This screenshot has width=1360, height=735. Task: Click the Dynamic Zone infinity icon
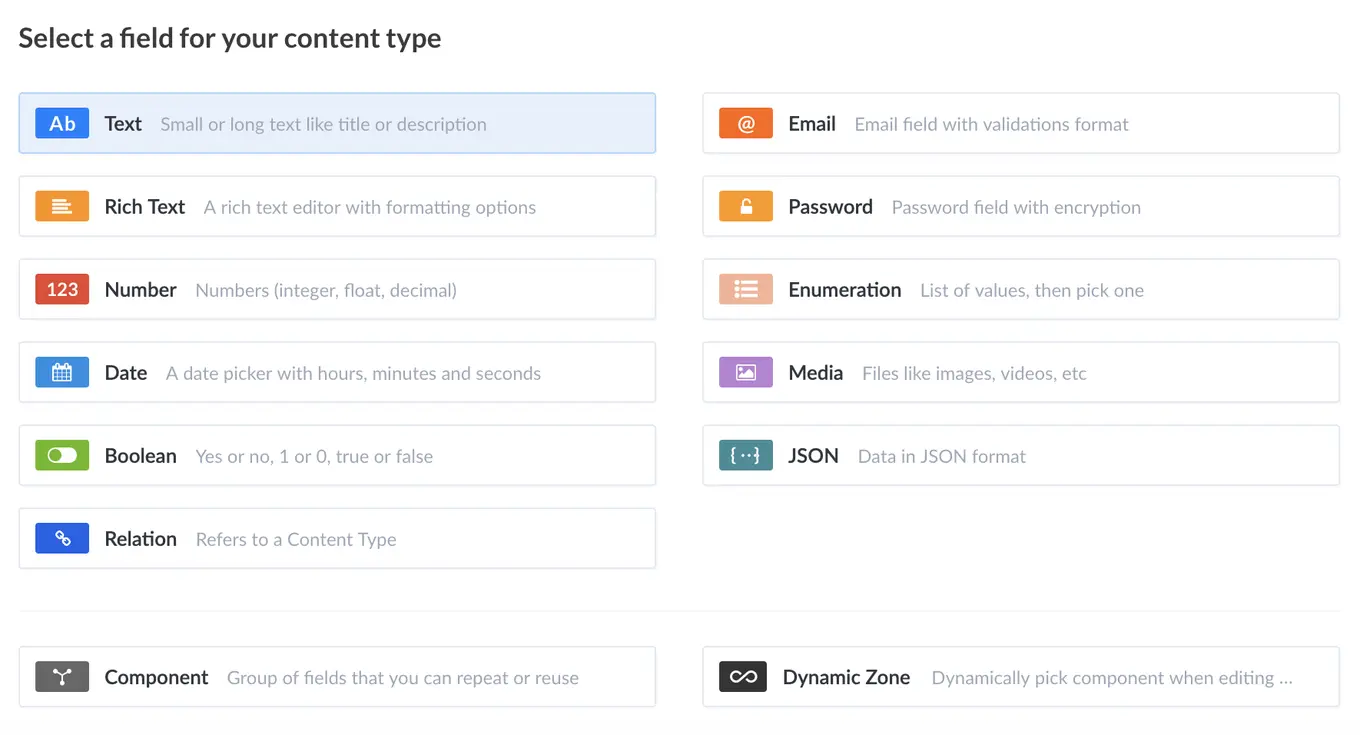pos(742,677)
